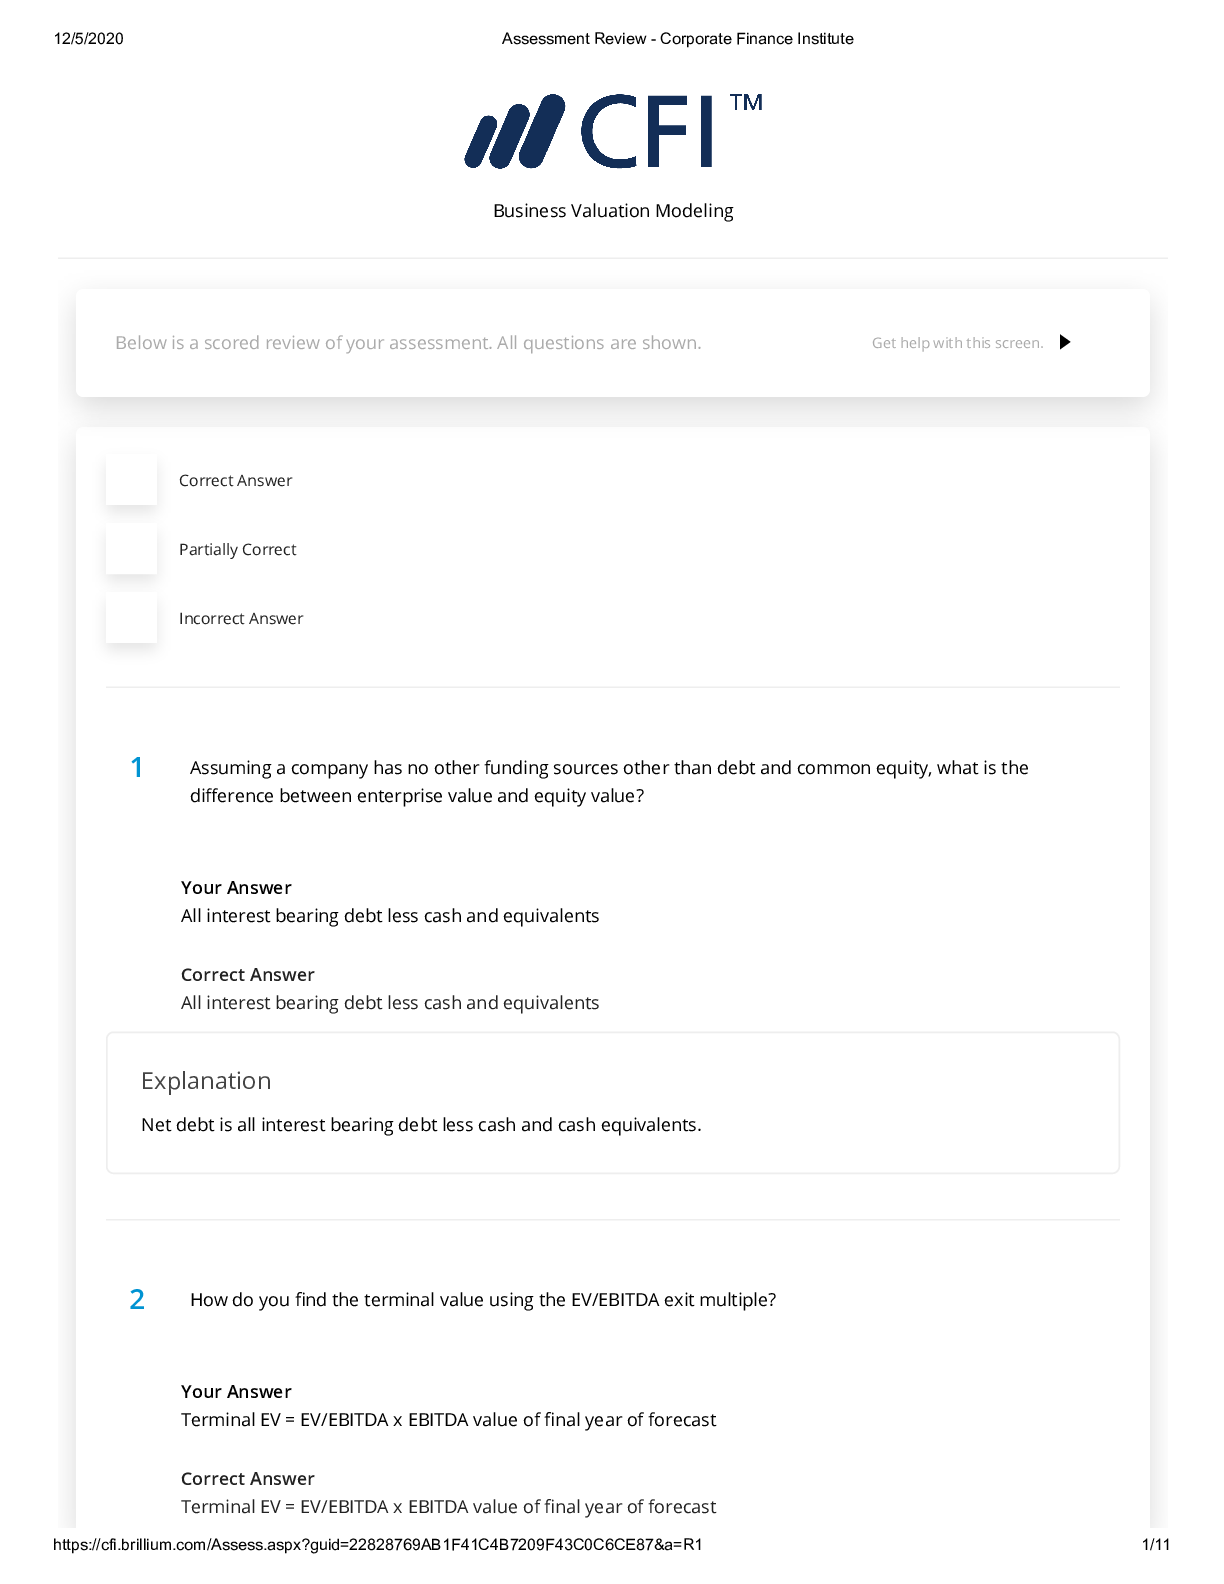Click the Incorrect Answer legend box
Viewport: 1224px width, 1584px height.
tap(132, 618)
